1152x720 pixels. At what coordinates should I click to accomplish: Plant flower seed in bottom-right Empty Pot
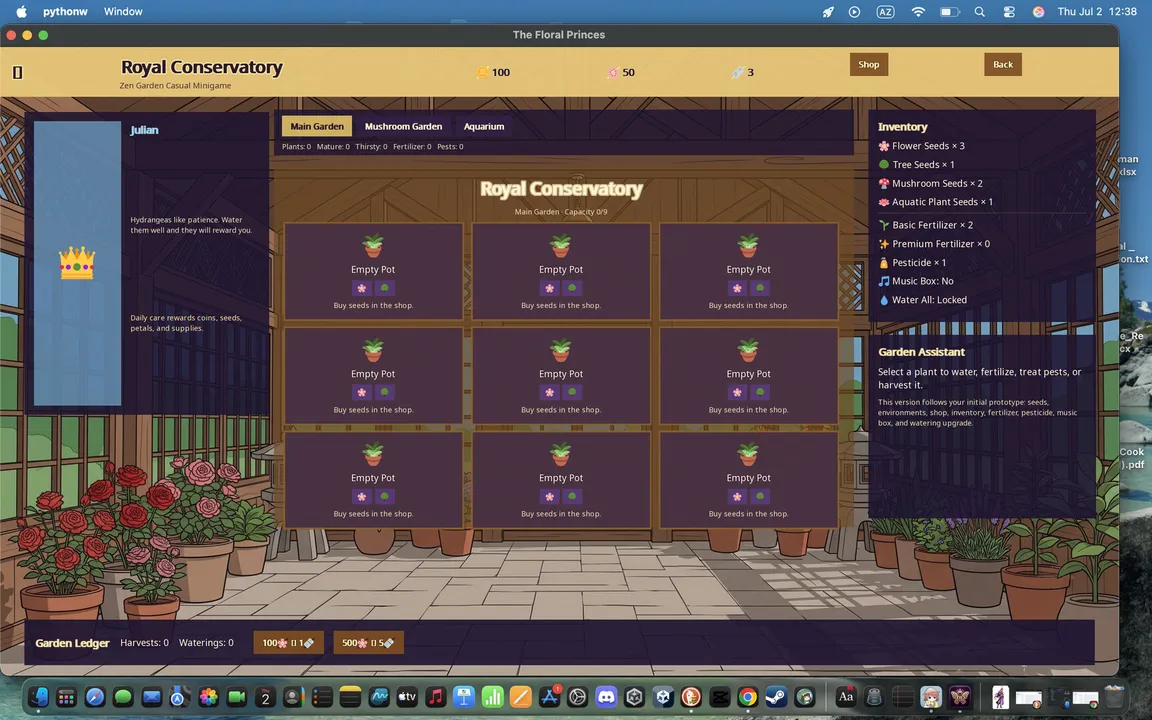[x=737, y=497]
